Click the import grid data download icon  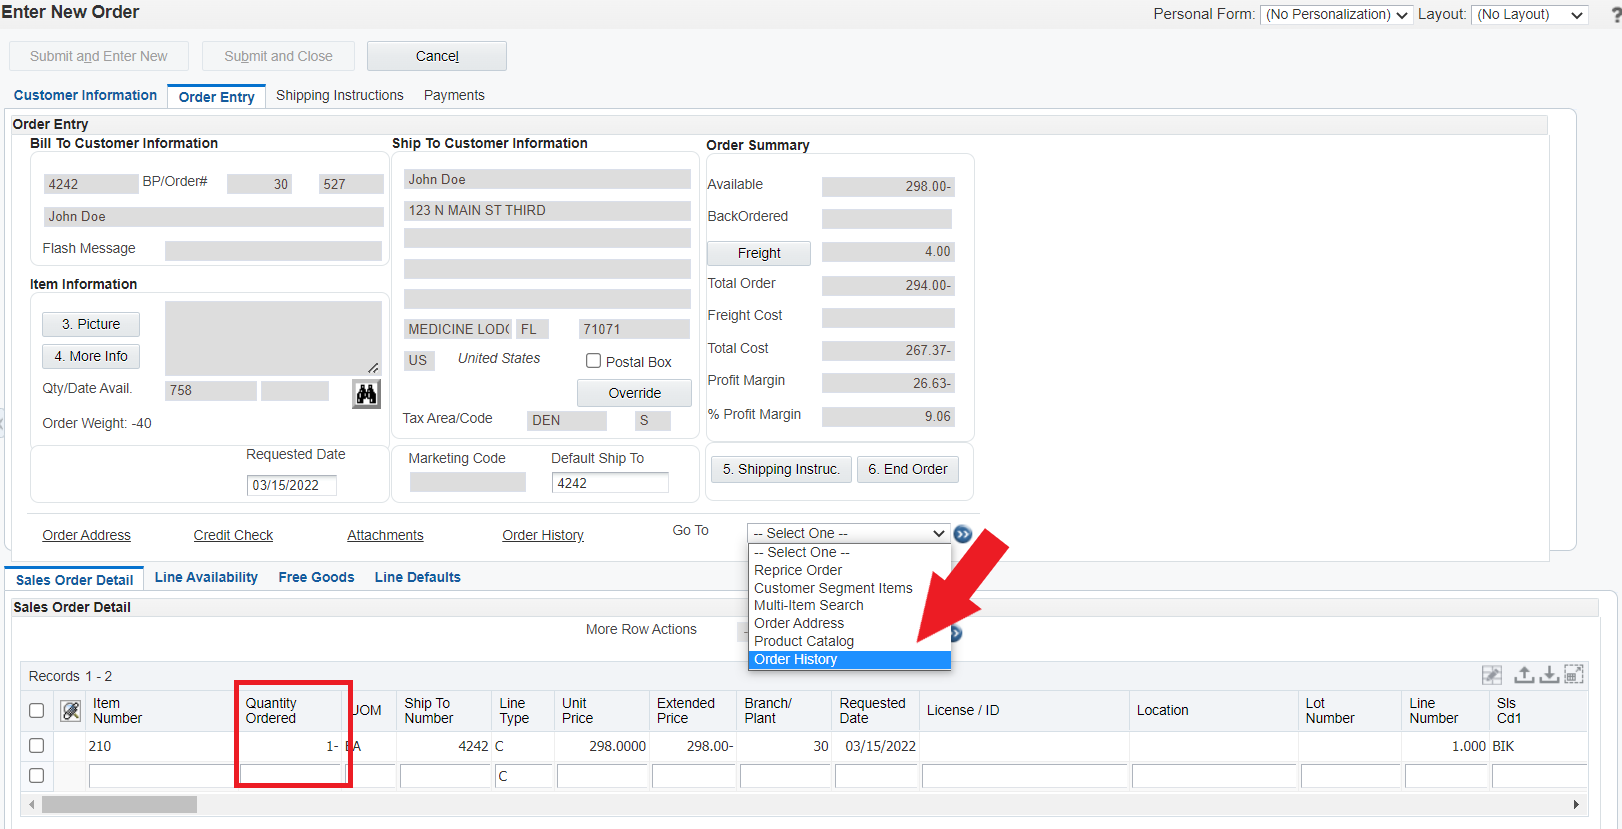pos(1549,675)
